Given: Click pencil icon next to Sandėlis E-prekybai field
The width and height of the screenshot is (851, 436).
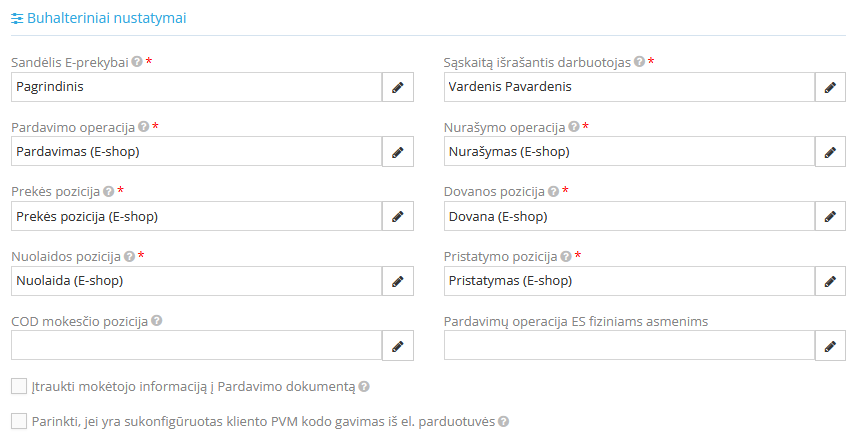Looking at the screenshot, I should (397, 87).
